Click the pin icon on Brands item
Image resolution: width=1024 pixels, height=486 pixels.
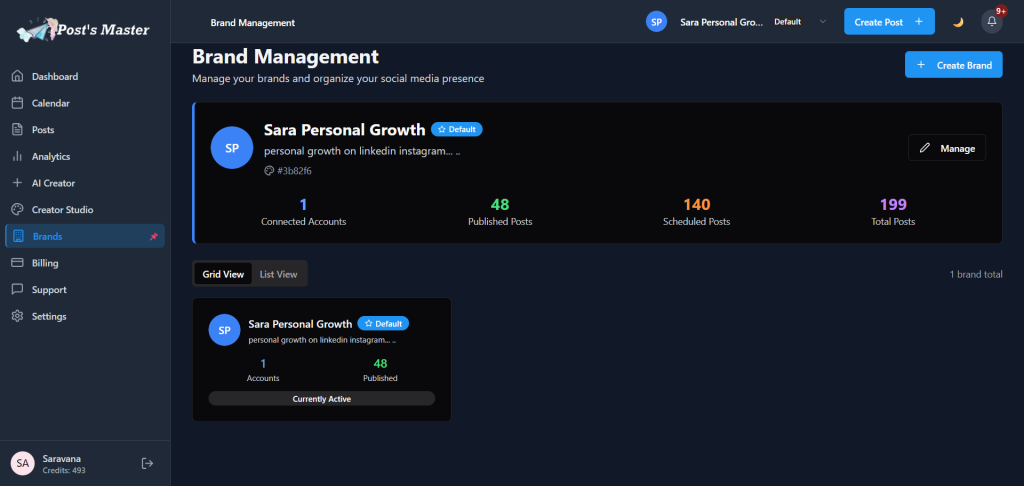[153, 237]
